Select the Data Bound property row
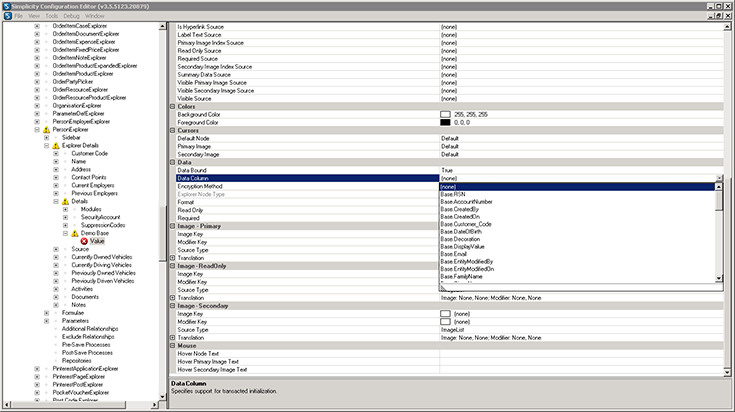 coord(449,170)
